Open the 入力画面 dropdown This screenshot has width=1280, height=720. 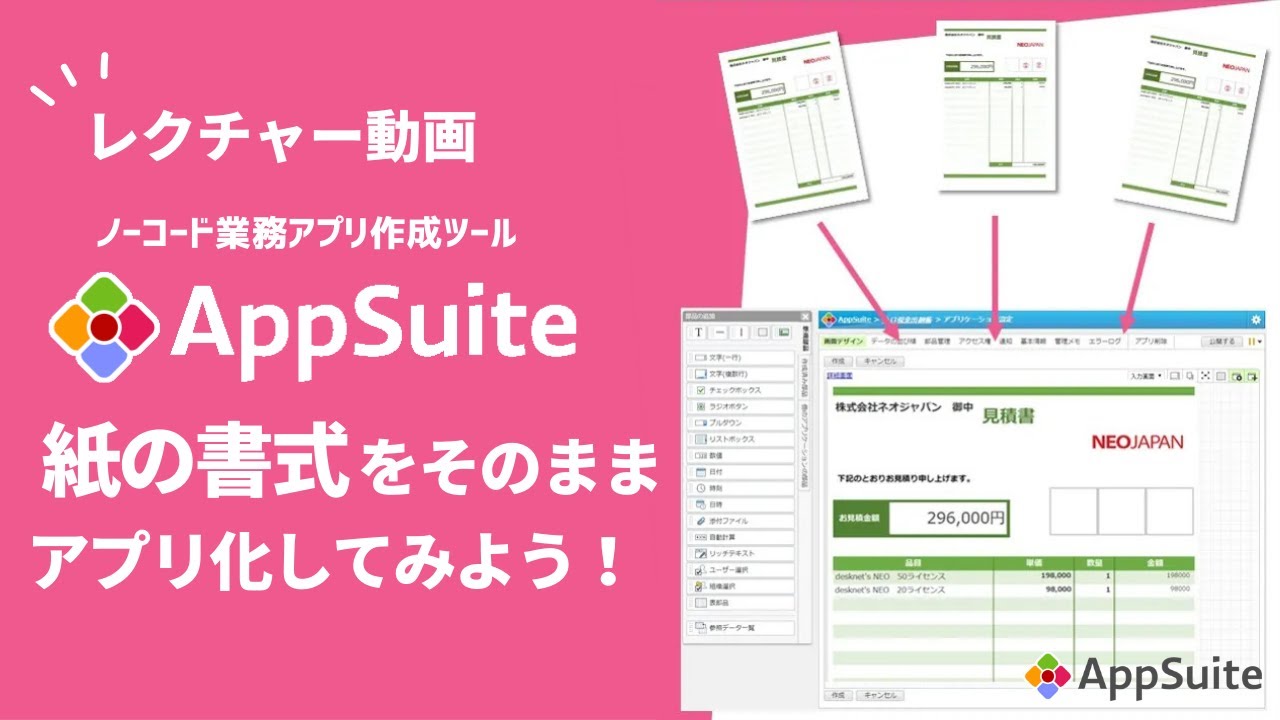pyautogui.click(x=1146, y=376)
